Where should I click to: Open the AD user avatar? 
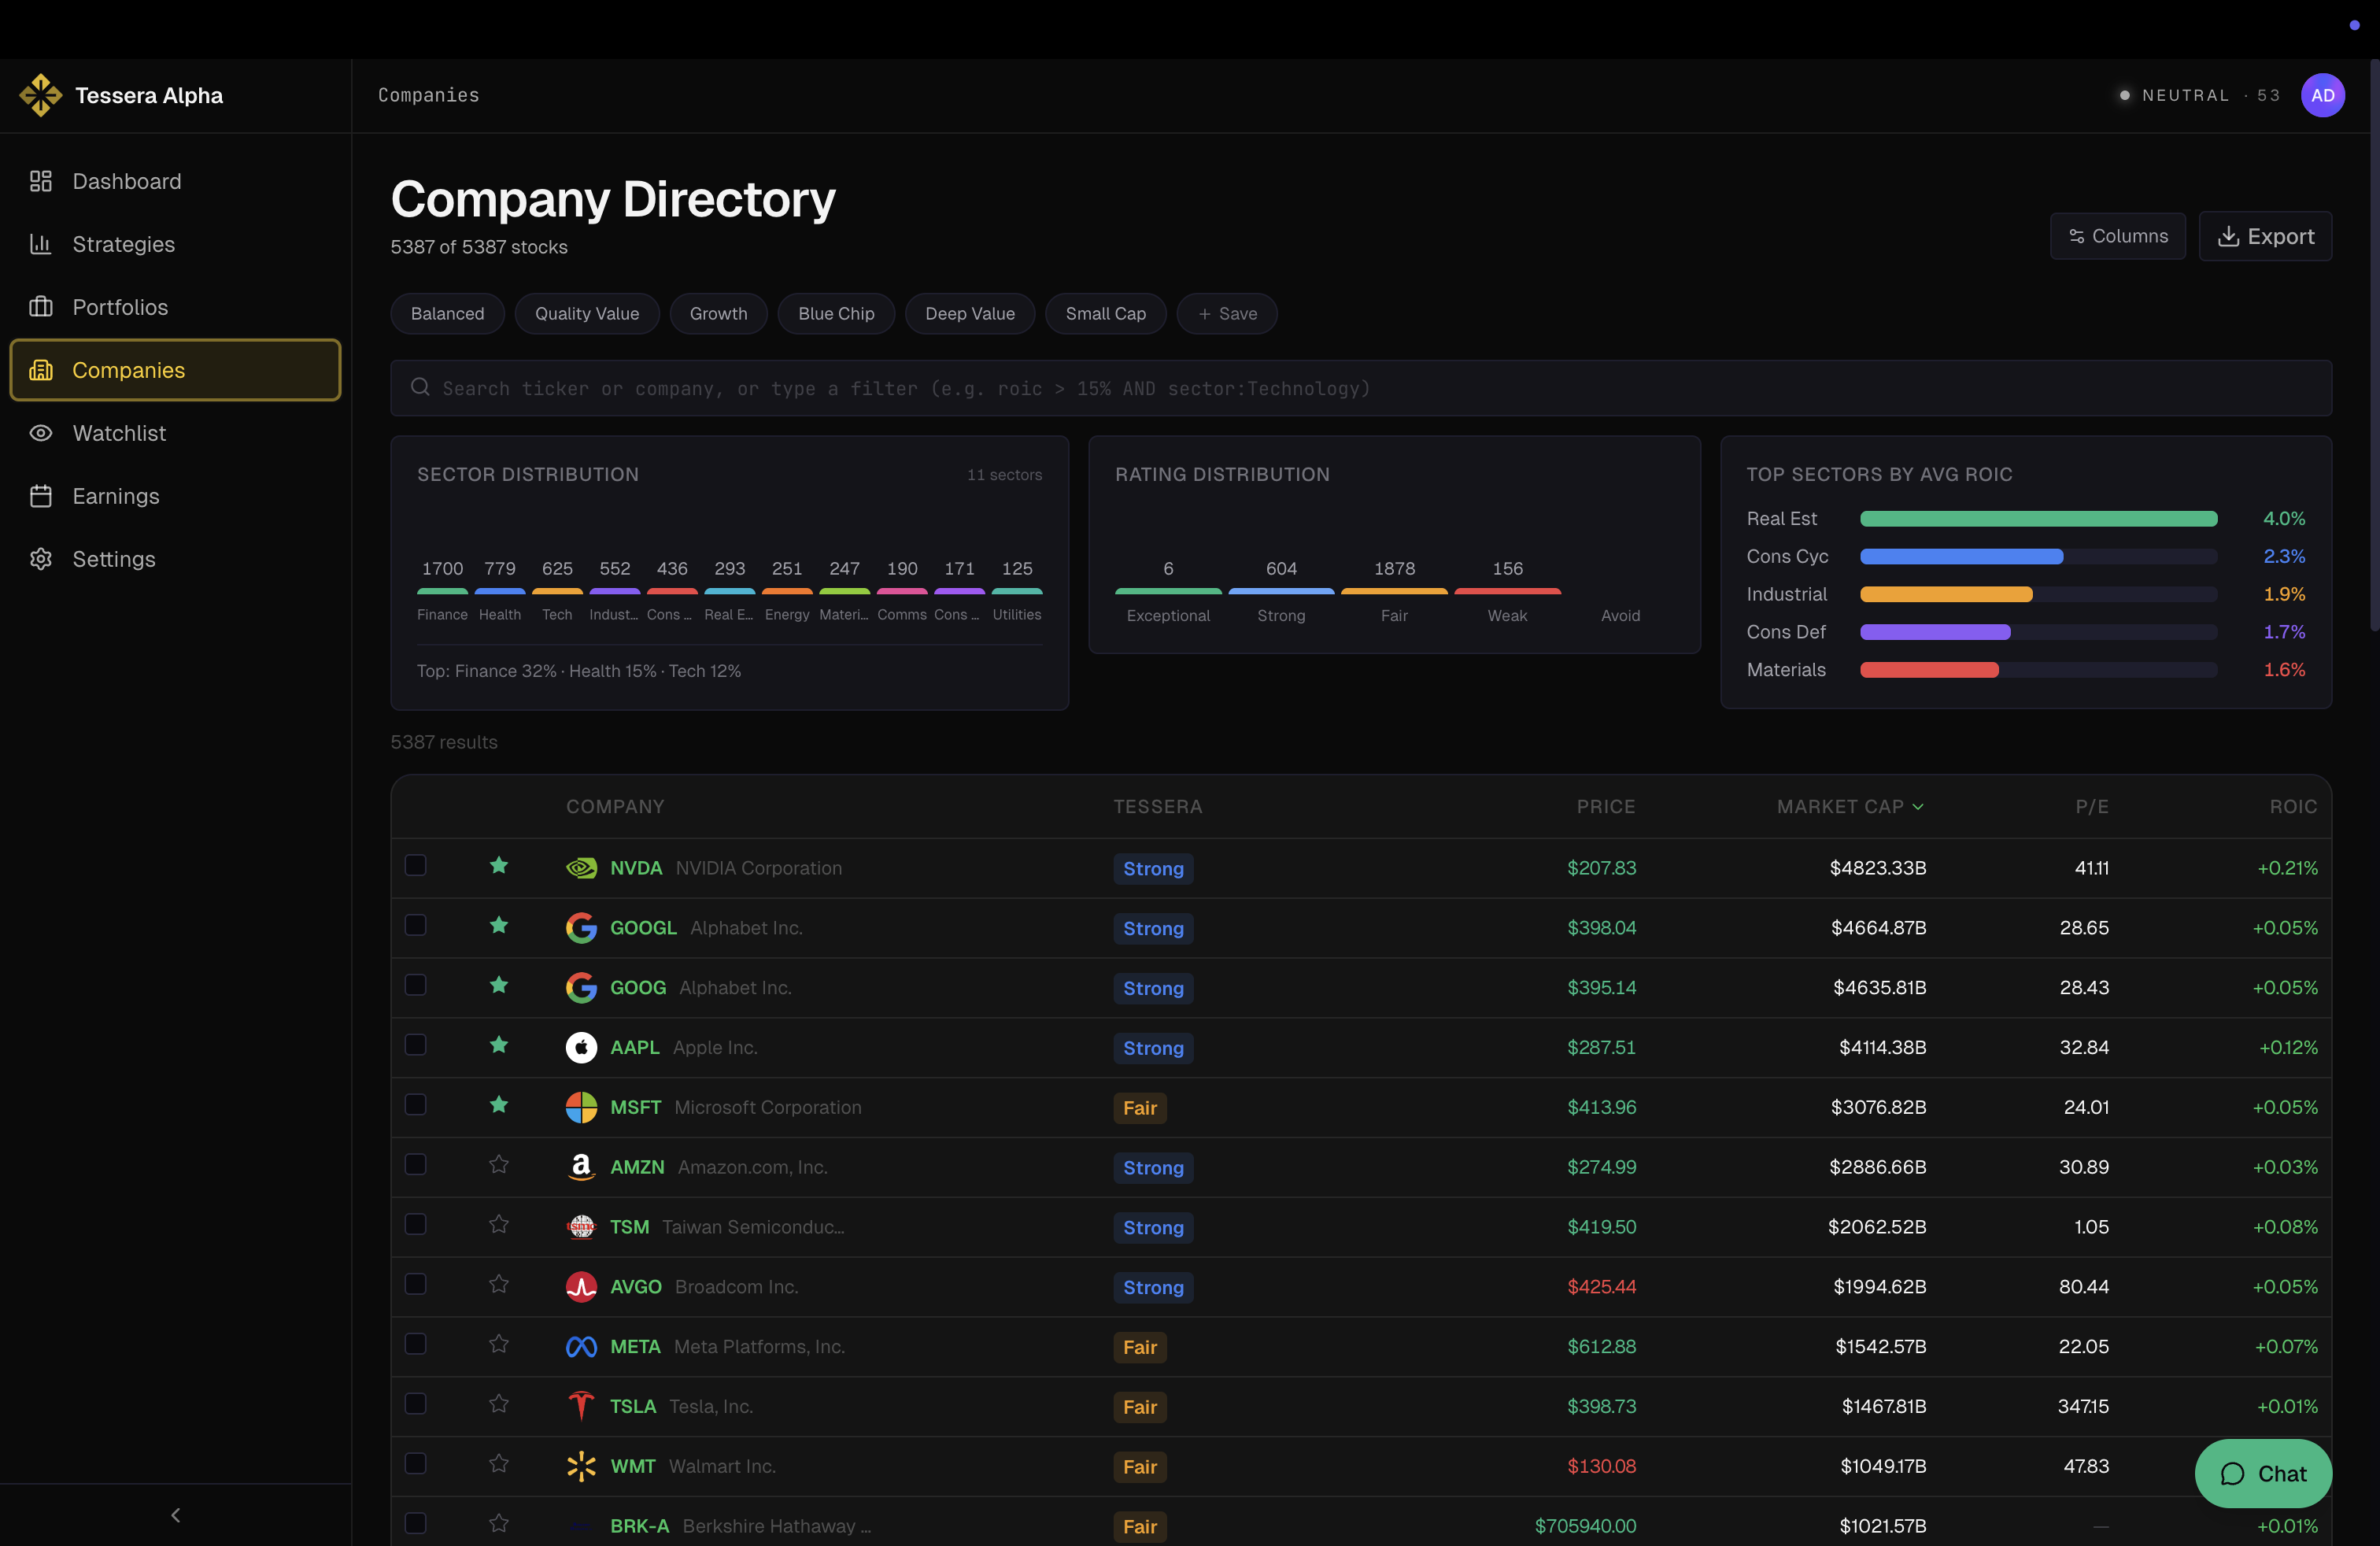point(2322,95)
